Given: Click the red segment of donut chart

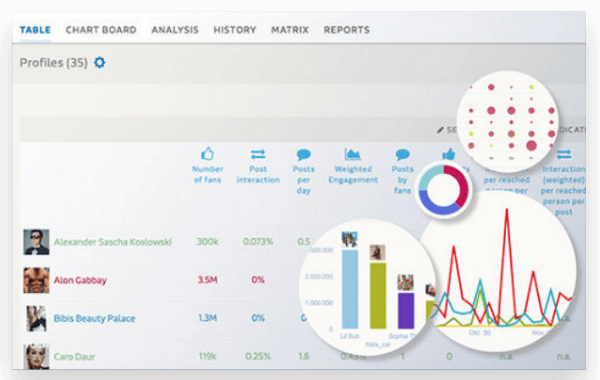Looking at the screenshot, I should click(461, 186).
